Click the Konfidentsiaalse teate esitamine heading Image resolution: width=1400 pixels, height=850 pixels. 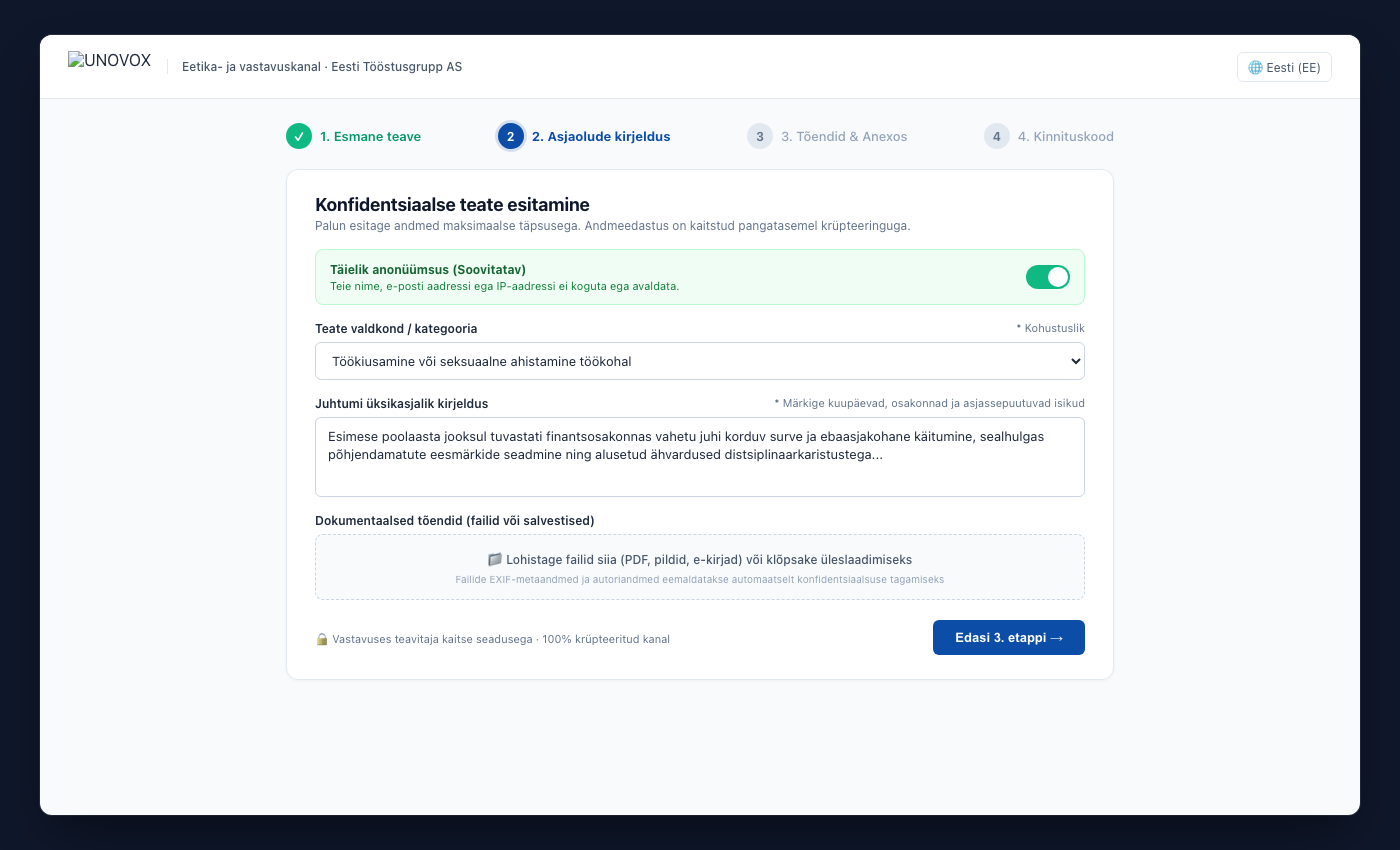tap(452, 205)
